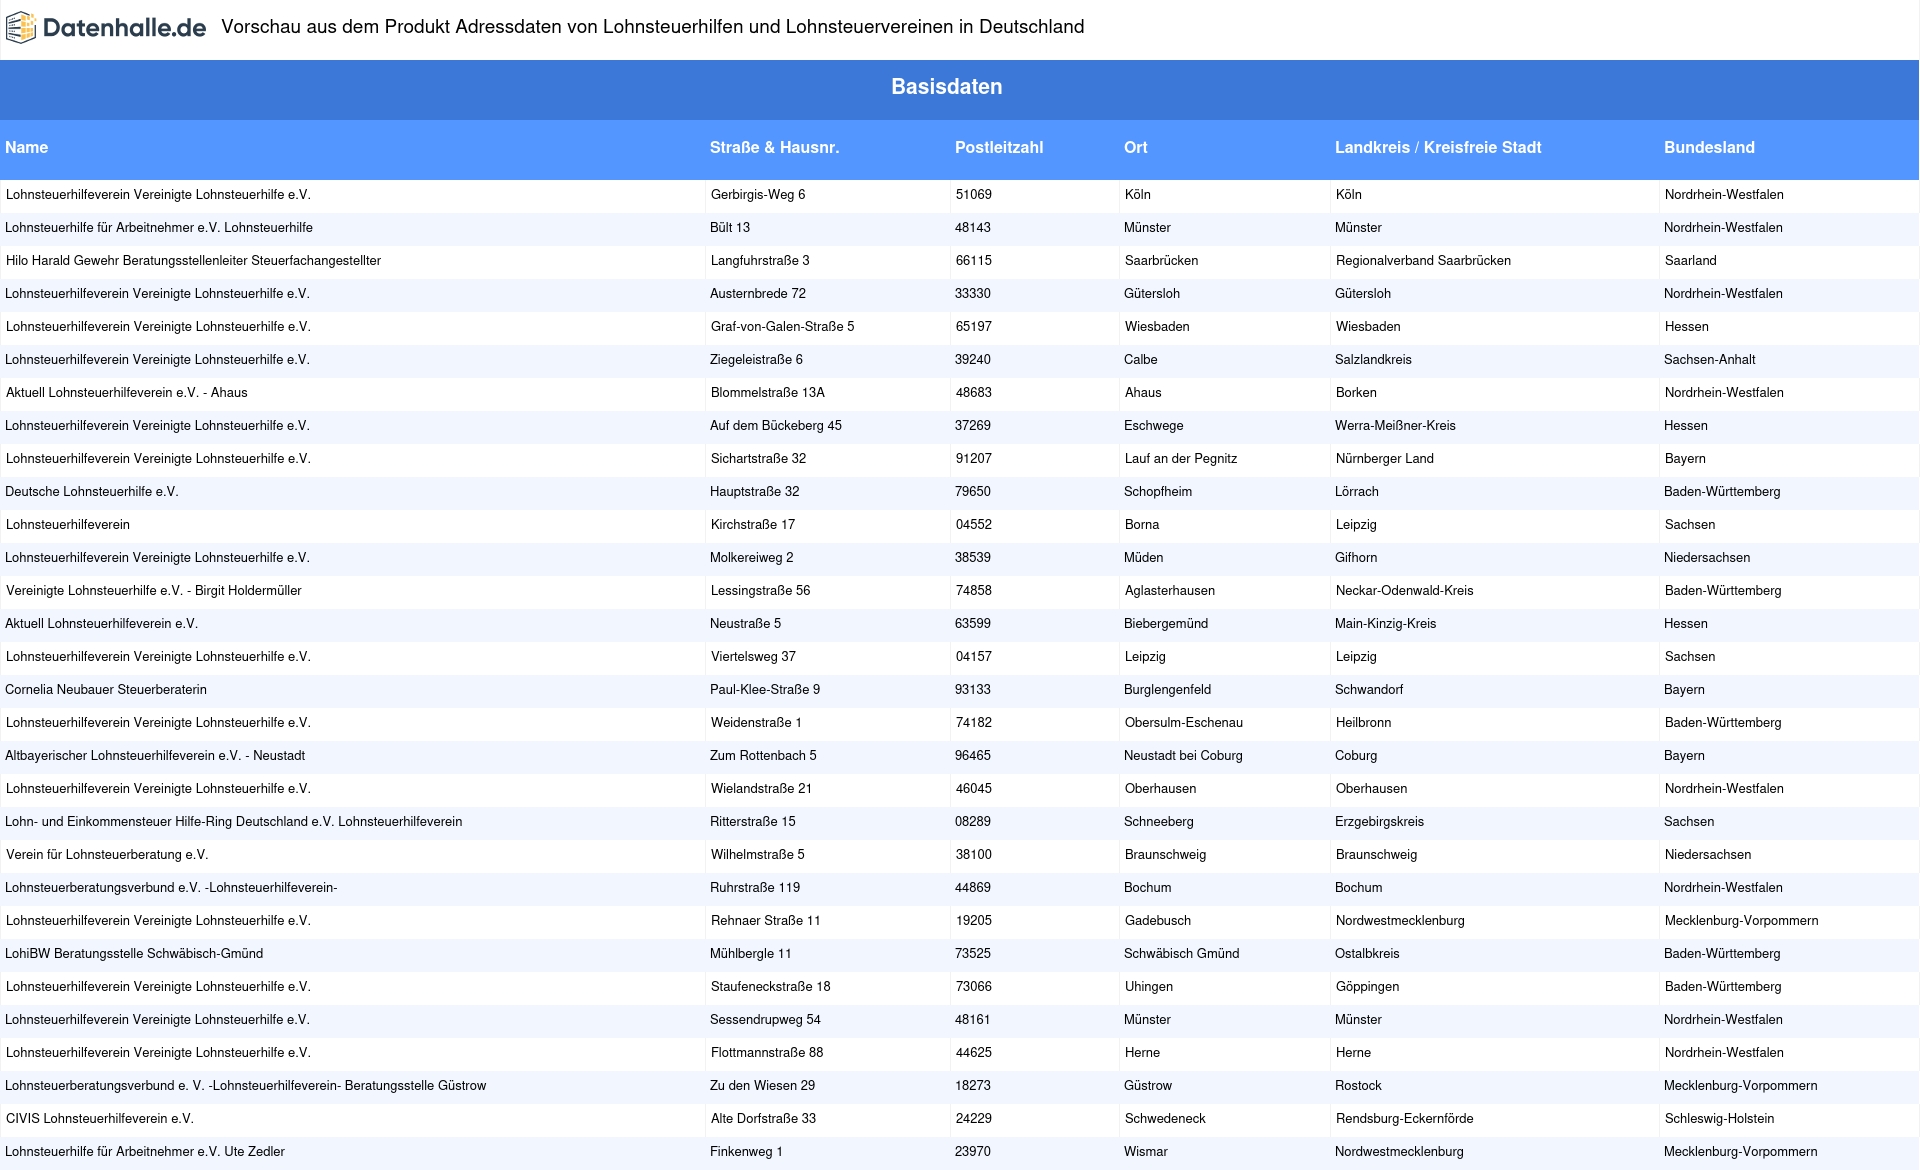Viewport: 1920px width, 1170px height.
Task: Select the town 'Gadebusch'
Action: [1158, 920]
